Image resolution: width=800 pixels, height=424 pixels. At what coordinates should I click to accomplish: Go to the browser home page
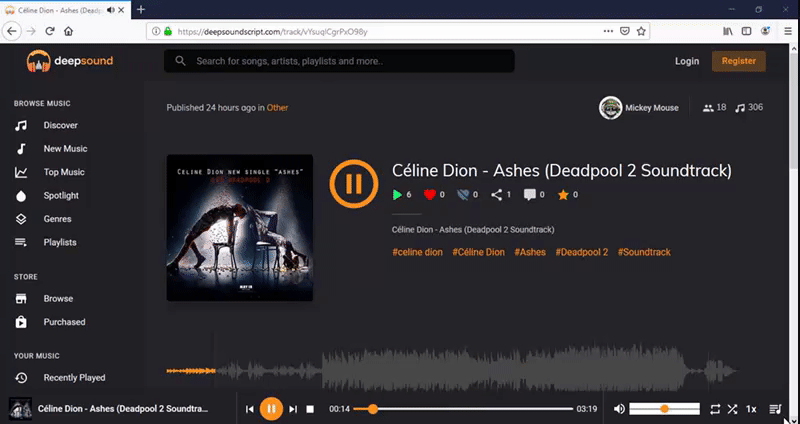tap(68, 31)
